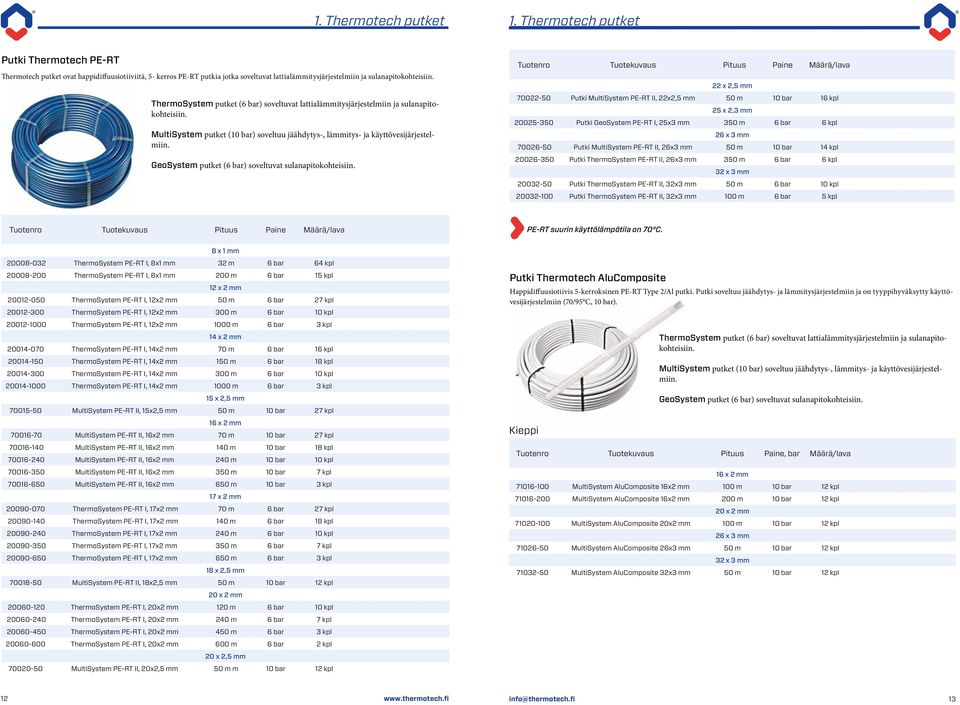Select product number 70026-50
Image resolution: width=960 pixels, height=705 pixels.
pyautogui.click(x=533, y=147)
